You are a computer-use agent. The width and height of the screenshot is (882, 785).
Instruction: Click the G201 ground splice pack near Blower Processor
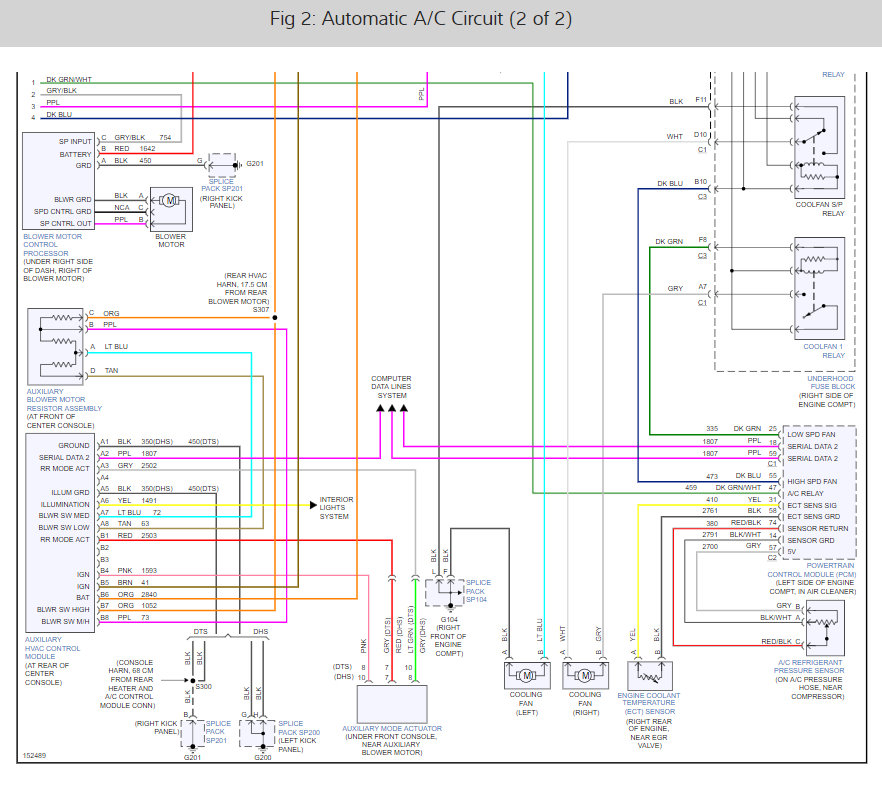(222, 165)
